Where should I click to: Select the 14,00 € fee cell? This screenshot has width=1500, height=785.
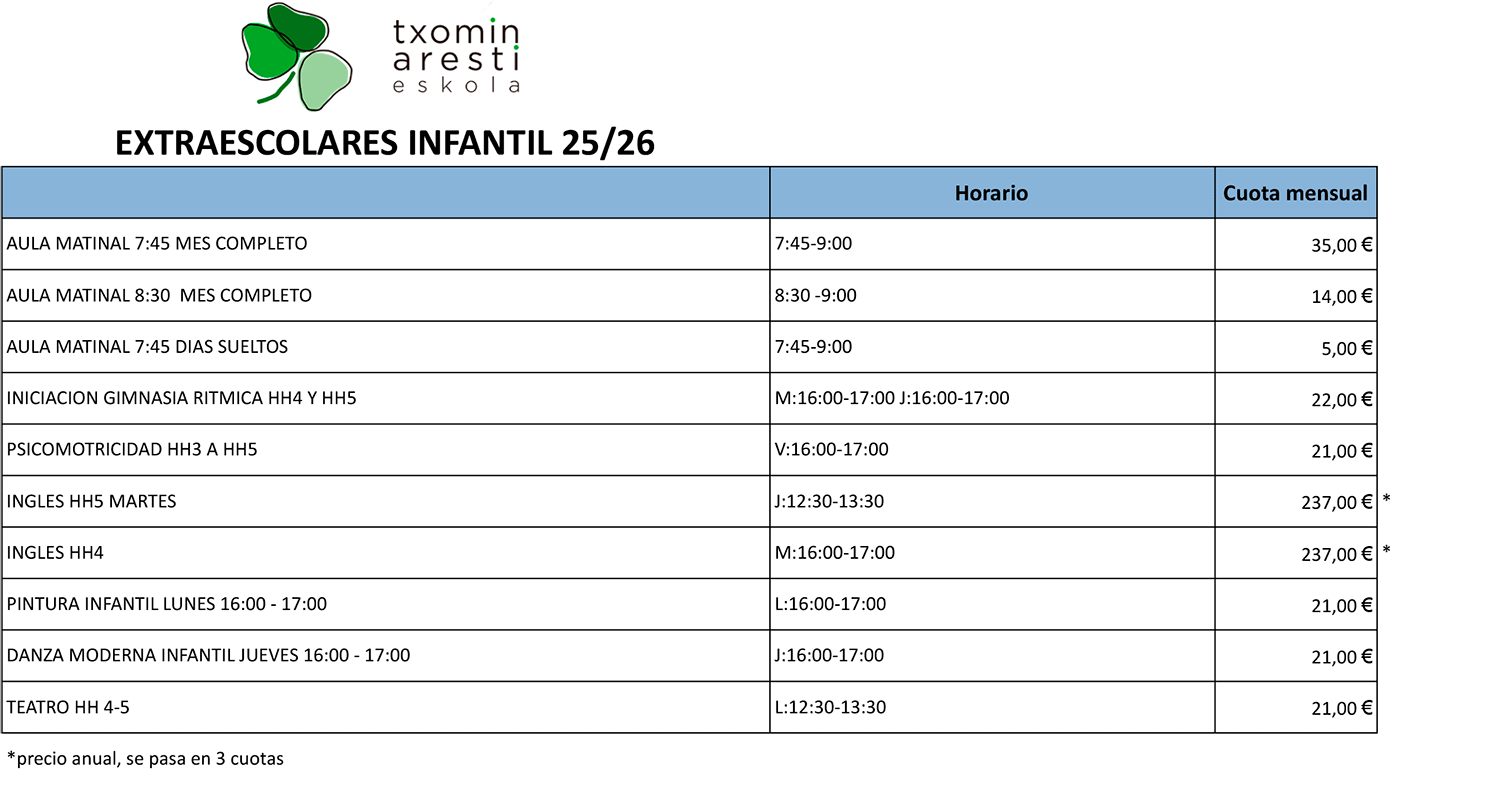pyautogui.click(x=1341, y=297)
